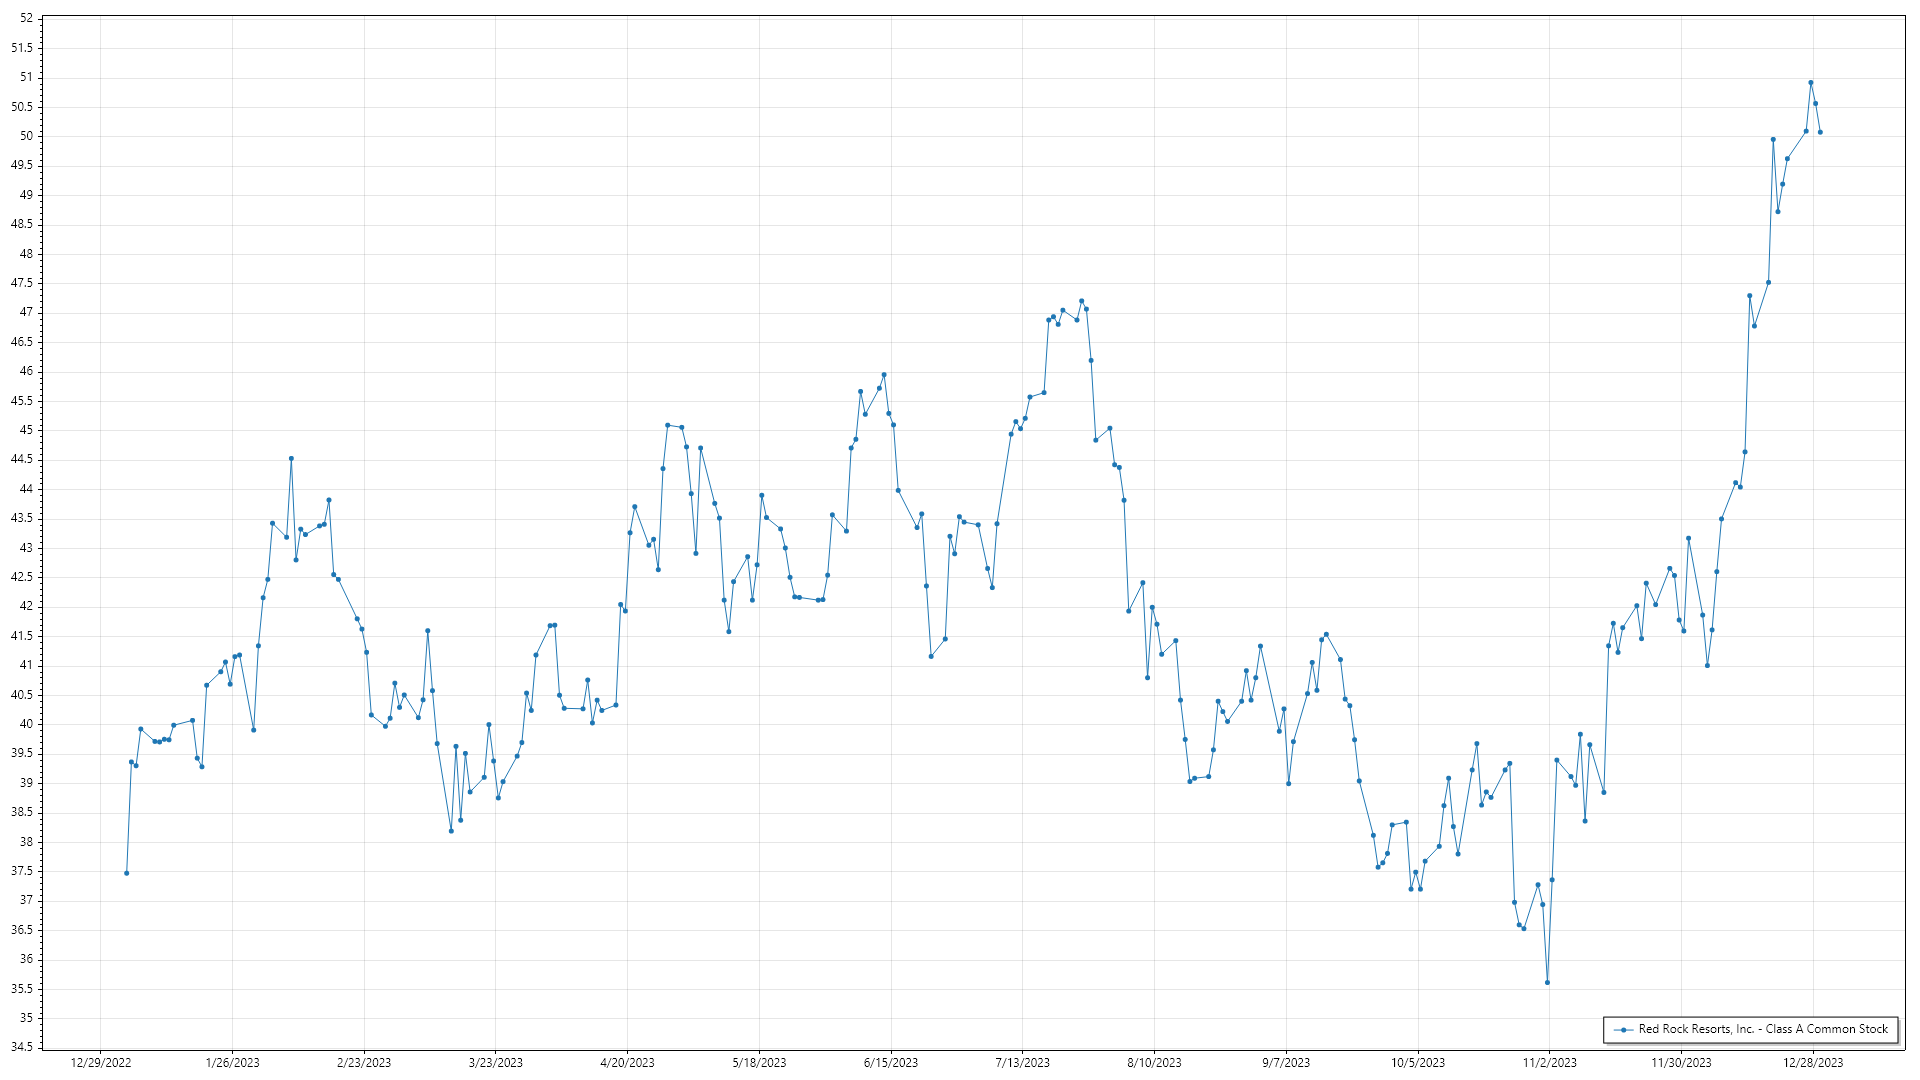Click the July peak point near 47.2
This screenshot has height=1080, width=1920.
pyautogui.click(x=1081, y=301)
